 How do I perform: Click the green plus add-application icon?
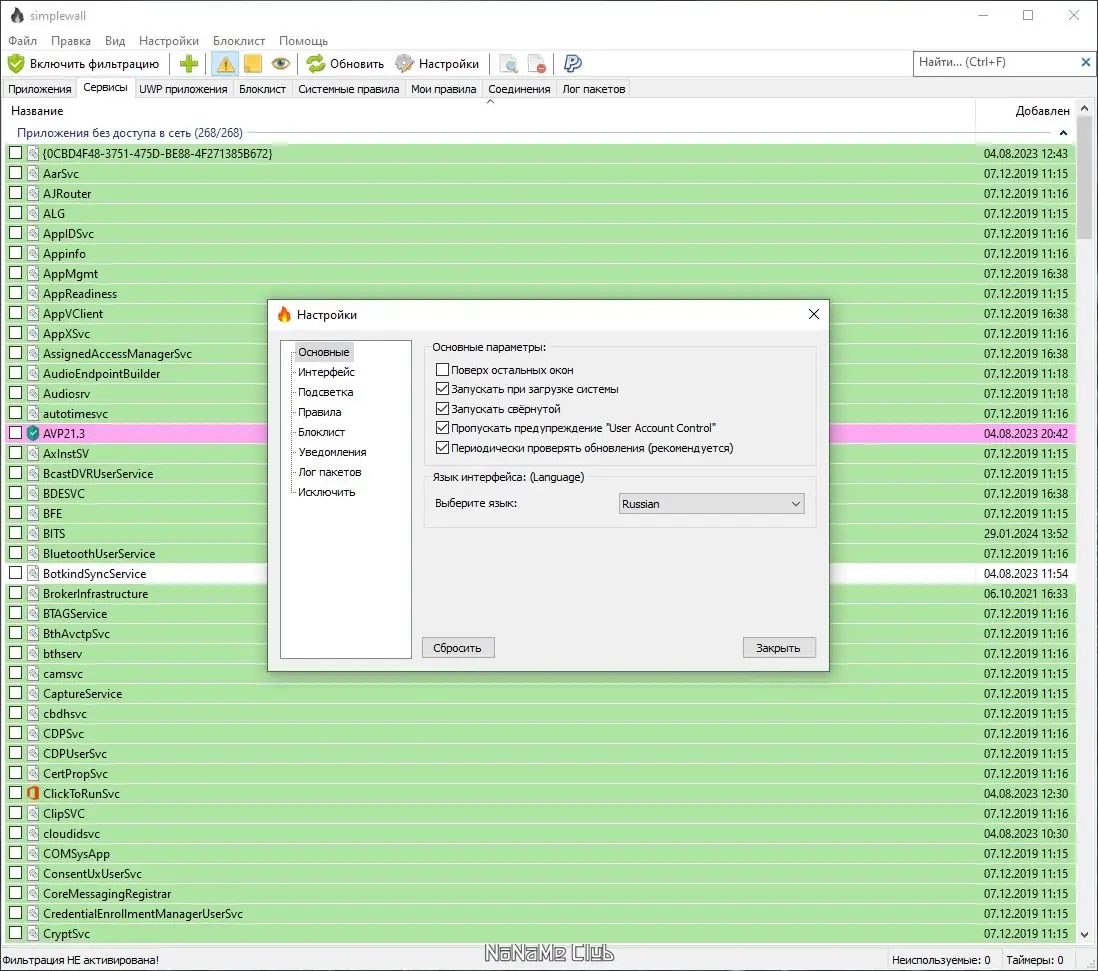click(188, 64)
